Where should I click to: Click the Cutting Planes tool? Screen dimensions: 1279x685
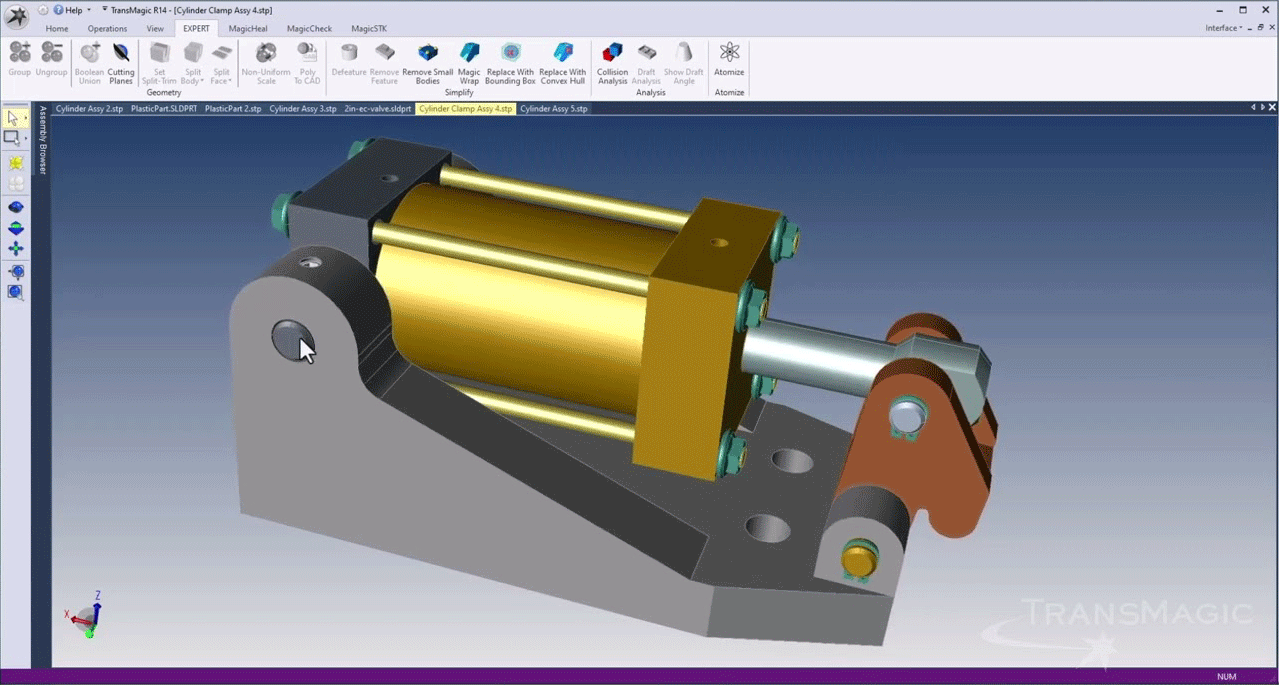(x=121, y=62)
